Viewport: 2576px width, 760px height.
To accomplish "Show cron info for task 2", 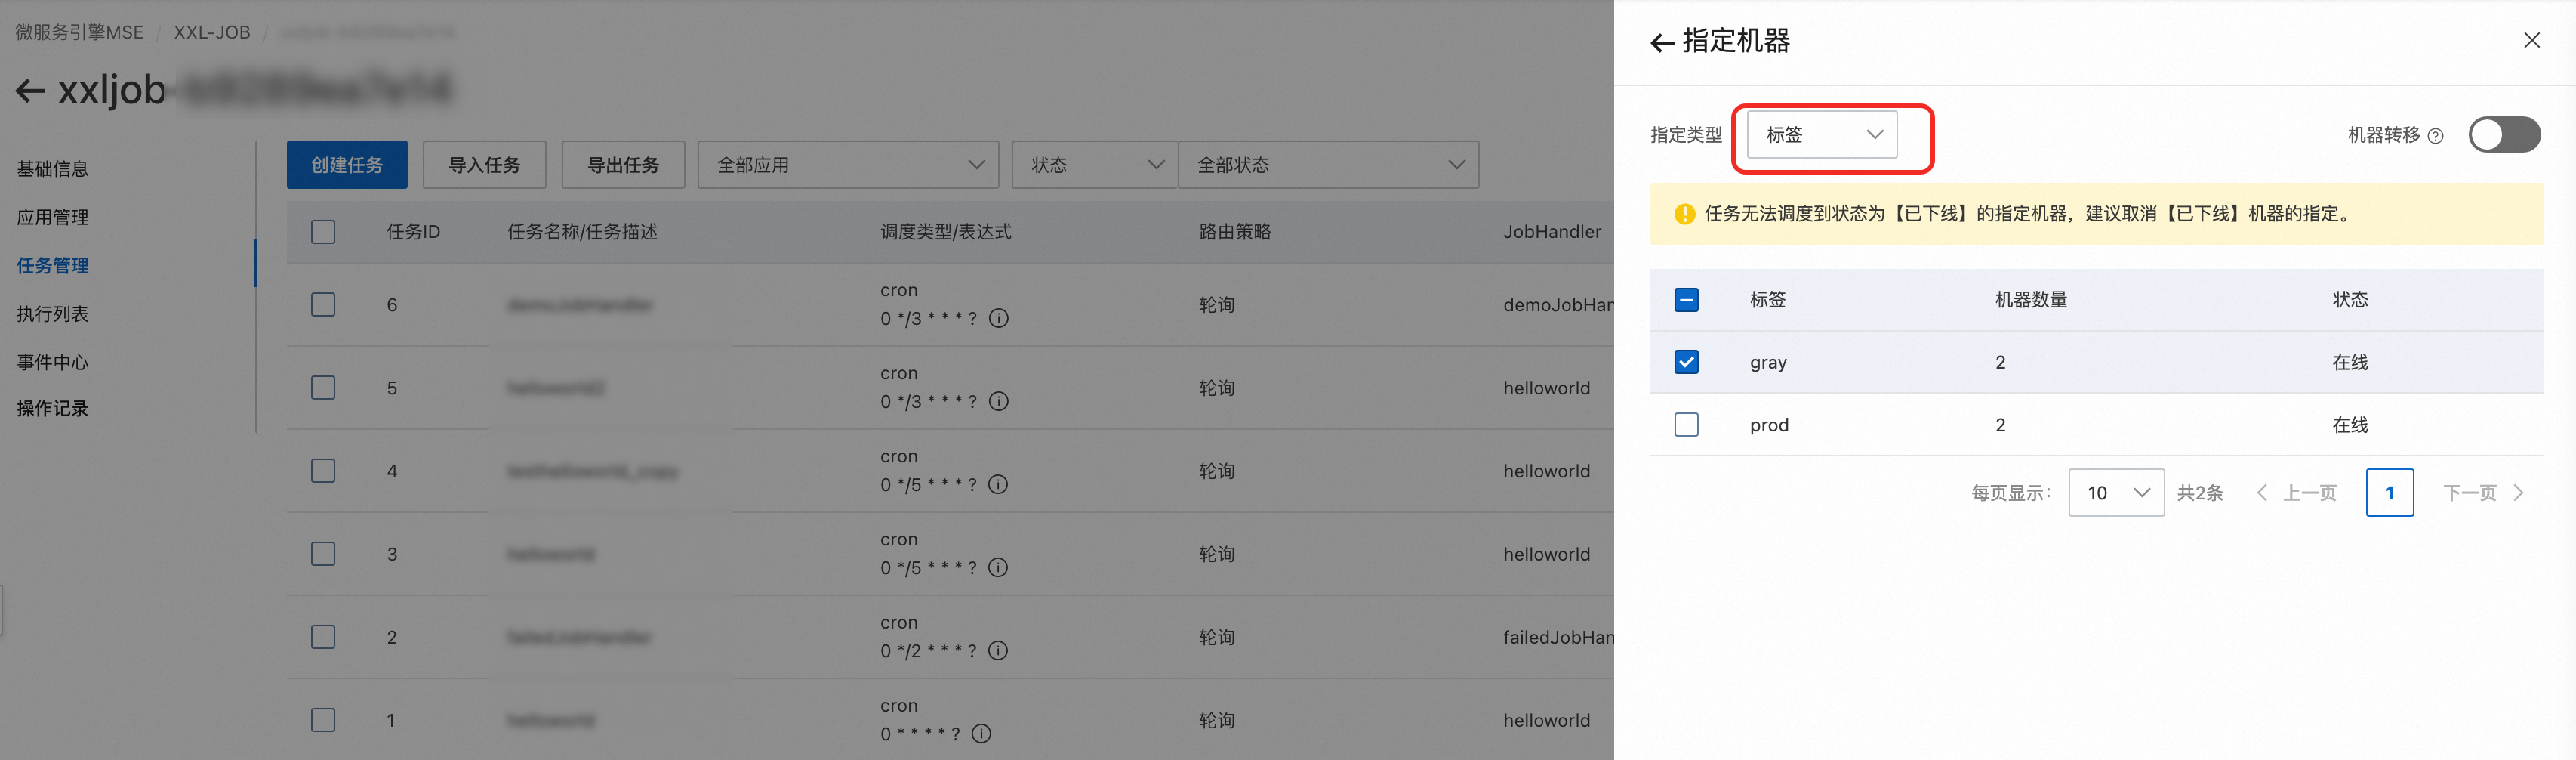I will 998,650.
